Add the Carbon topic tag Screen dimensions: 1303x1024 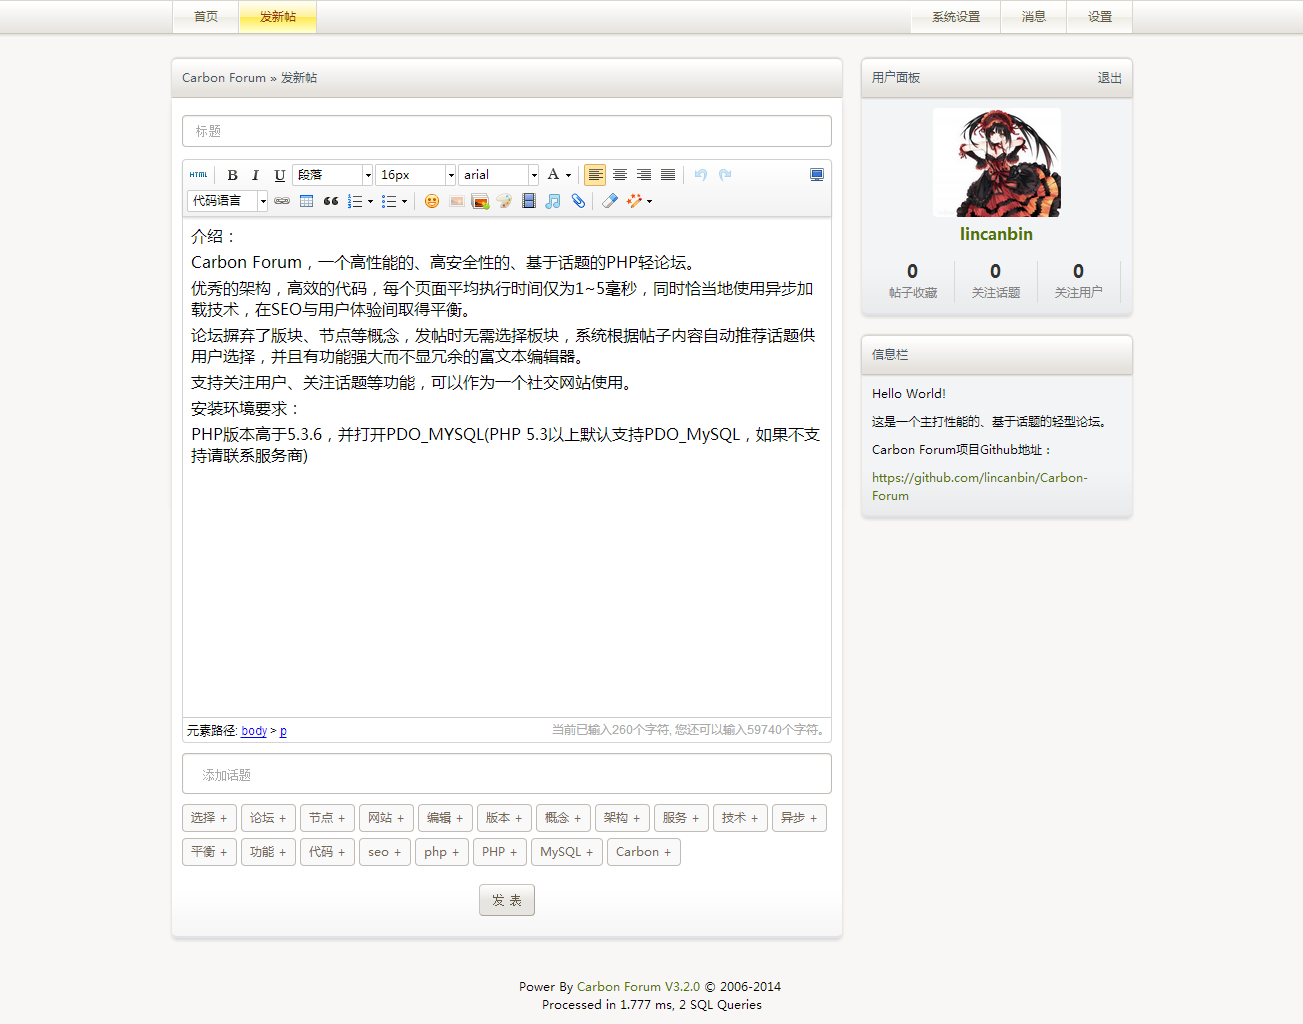(x=644, y=852)
